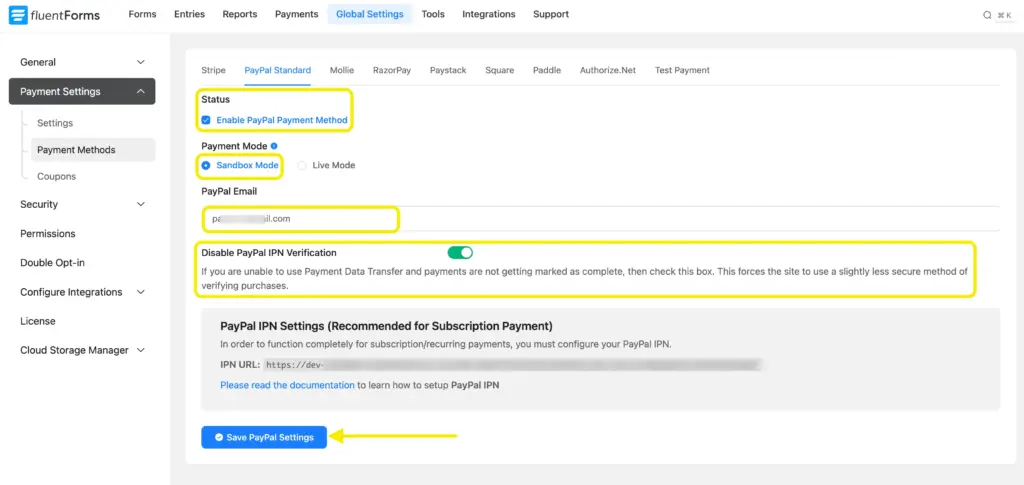Image resolution: width=1024 pixels, height=485 pixels.
Task: Toggle Disable PayPal IPN Verification switch
Action: click(x=460, y=253)
